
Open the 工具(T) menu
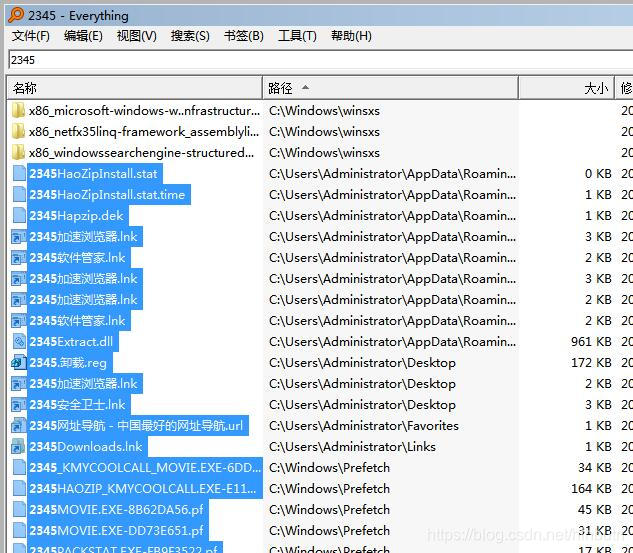coord(297,36)
